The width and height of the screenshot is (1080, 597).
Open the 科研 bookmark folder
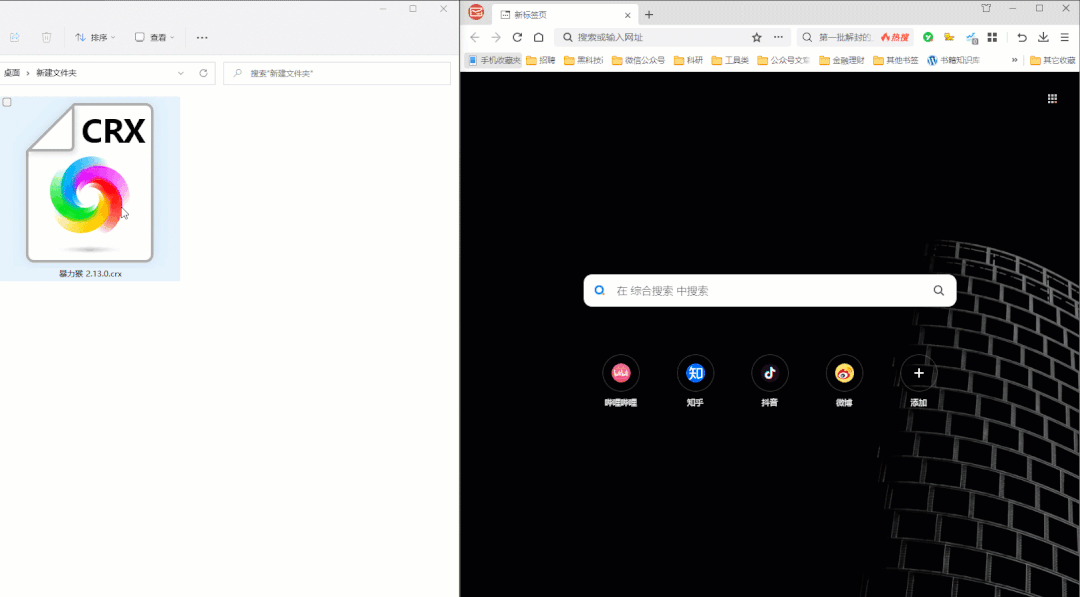[688, 61]
